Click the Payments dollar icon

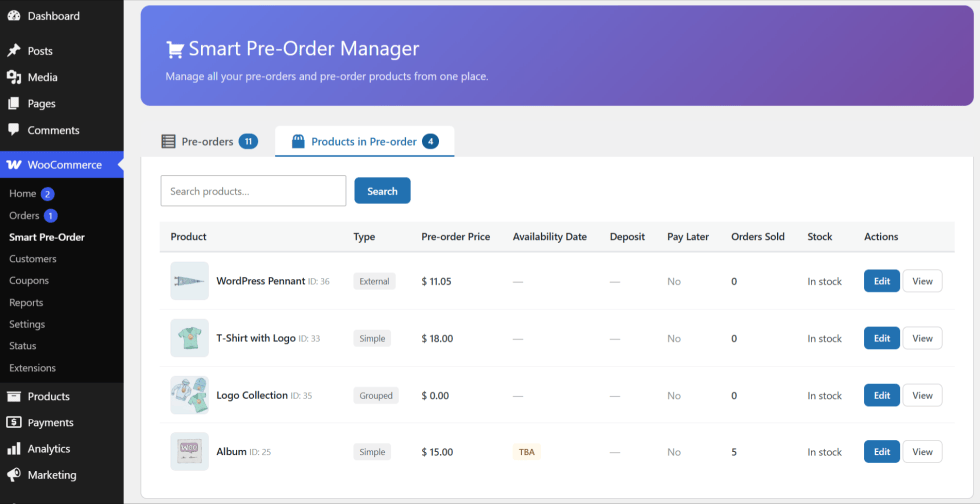click(14, 422)
